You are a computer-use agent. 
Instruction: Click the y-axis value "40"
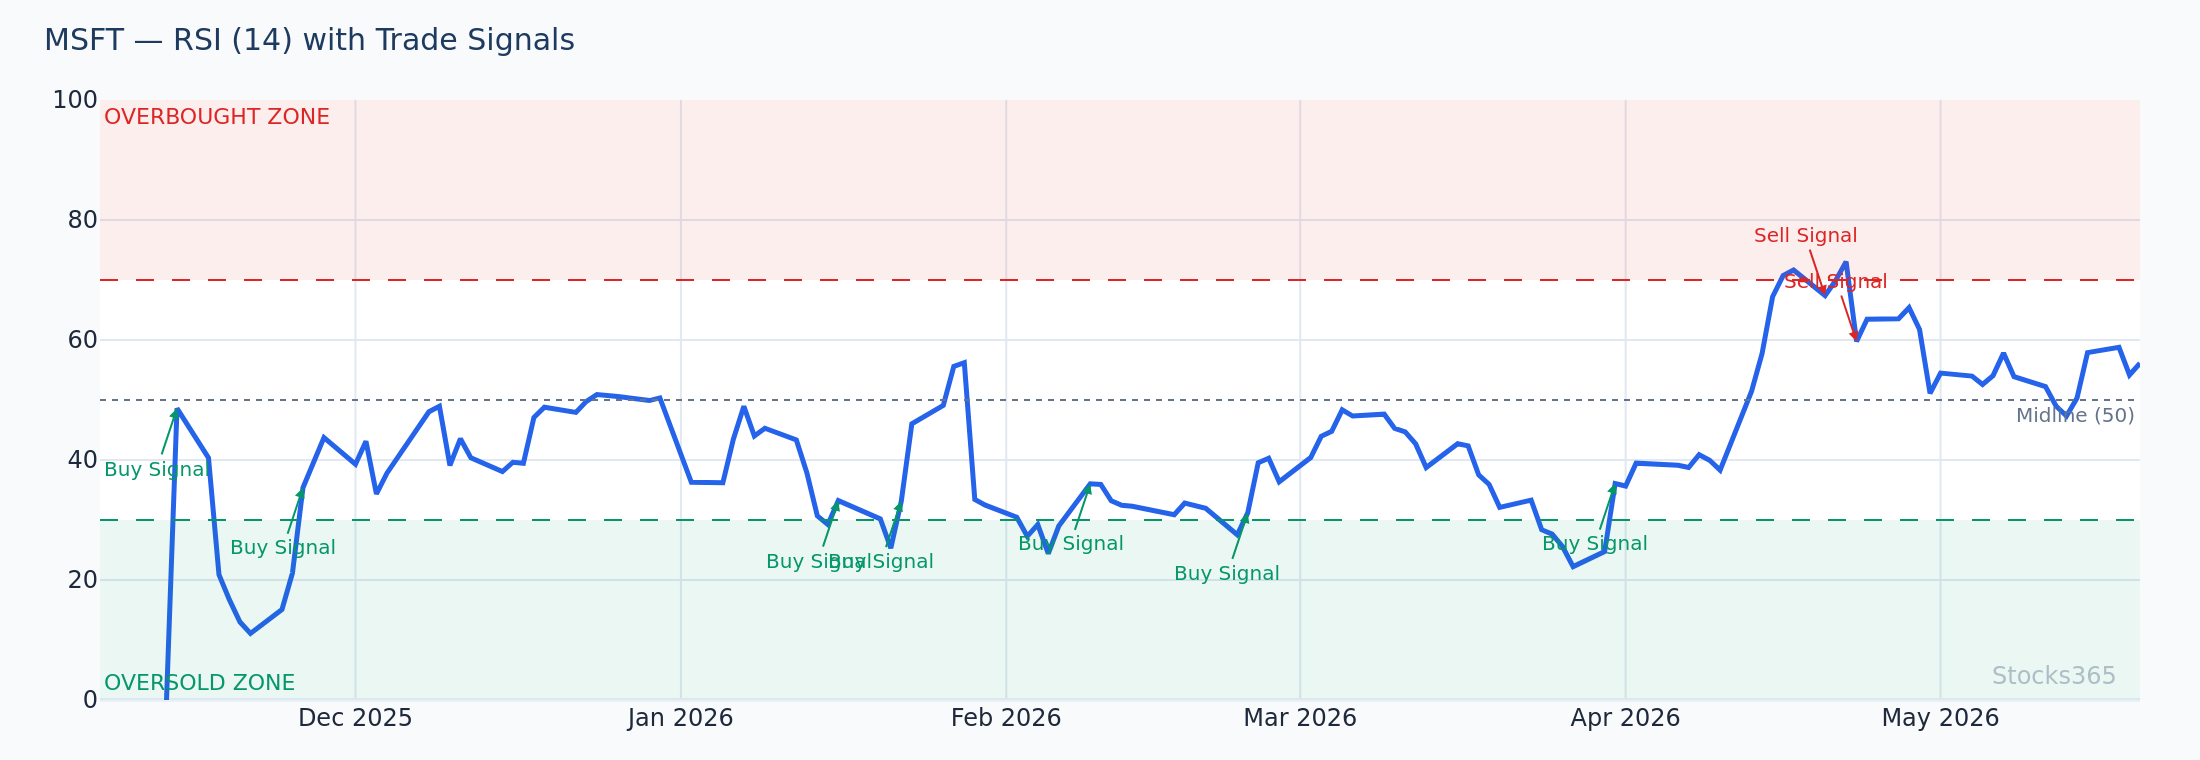pos(82,460)
